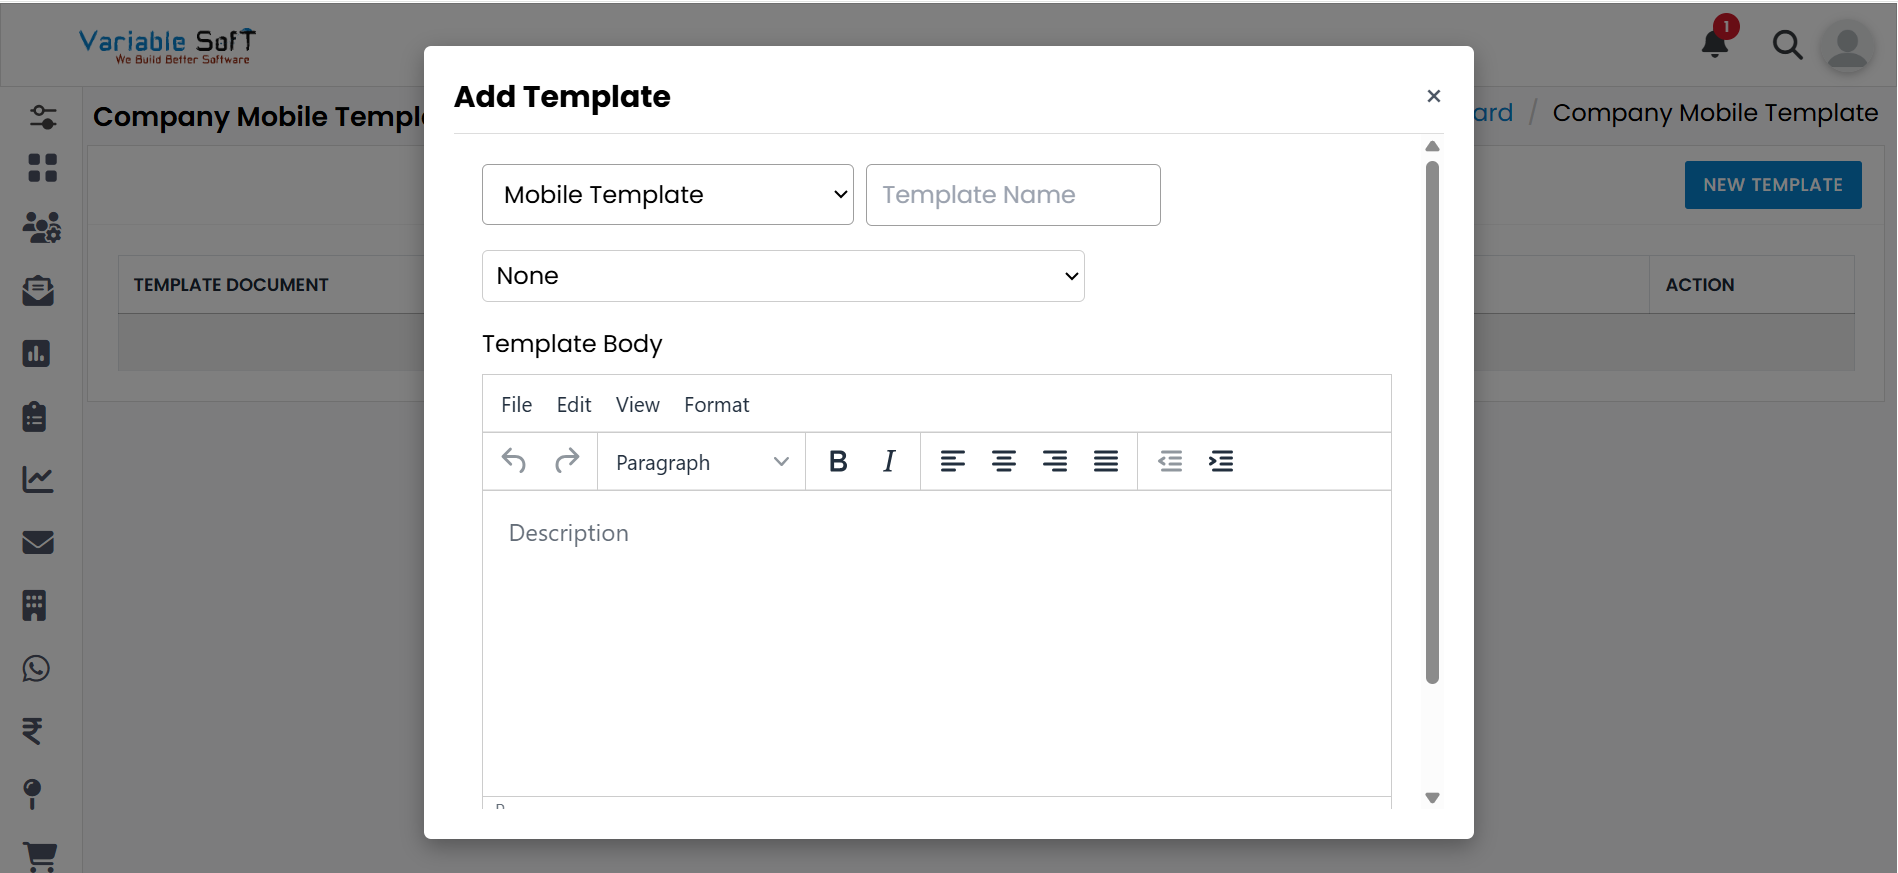Open the WhatsApp section in the sidebar

click(36, 669)
